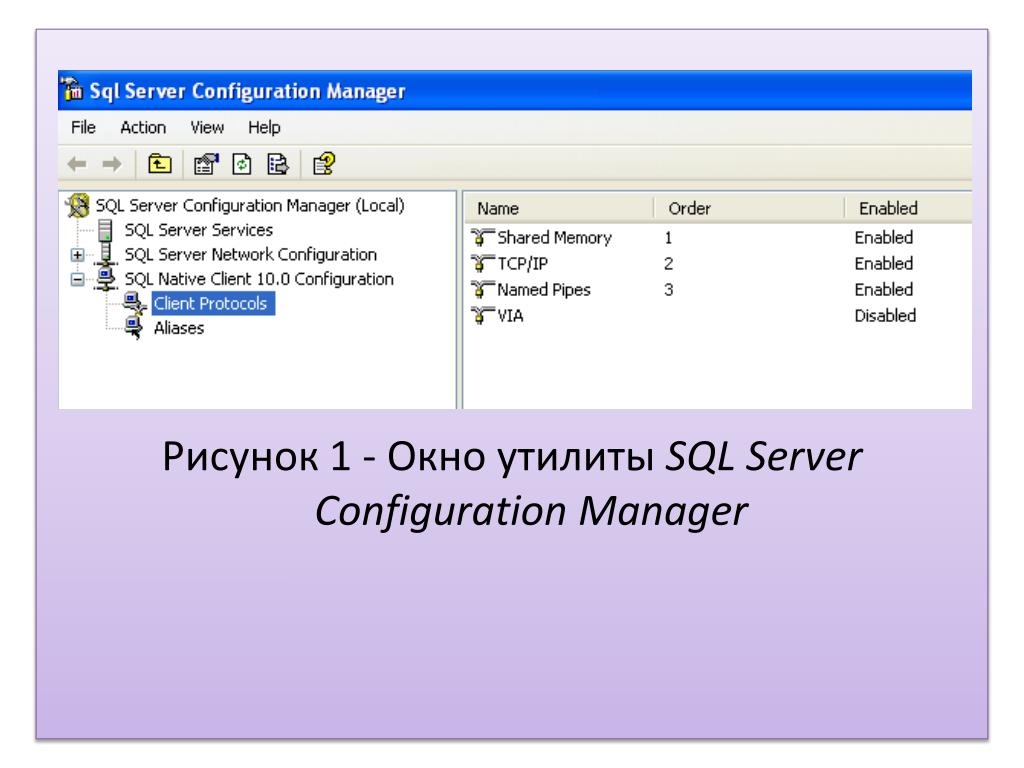This screenshot has width=1024, height=768.
Task: Click the Configuration Manager title bar icon
Action: coord(71,89)
